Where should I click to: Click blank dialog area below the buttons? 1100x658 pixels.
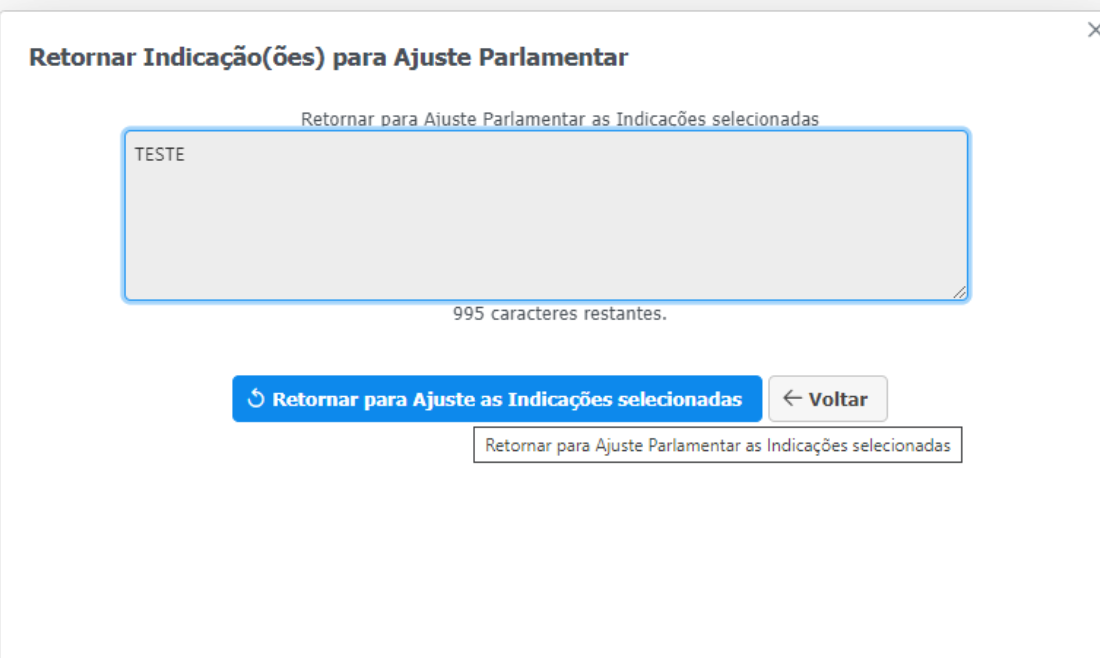[x=550, y=560]
